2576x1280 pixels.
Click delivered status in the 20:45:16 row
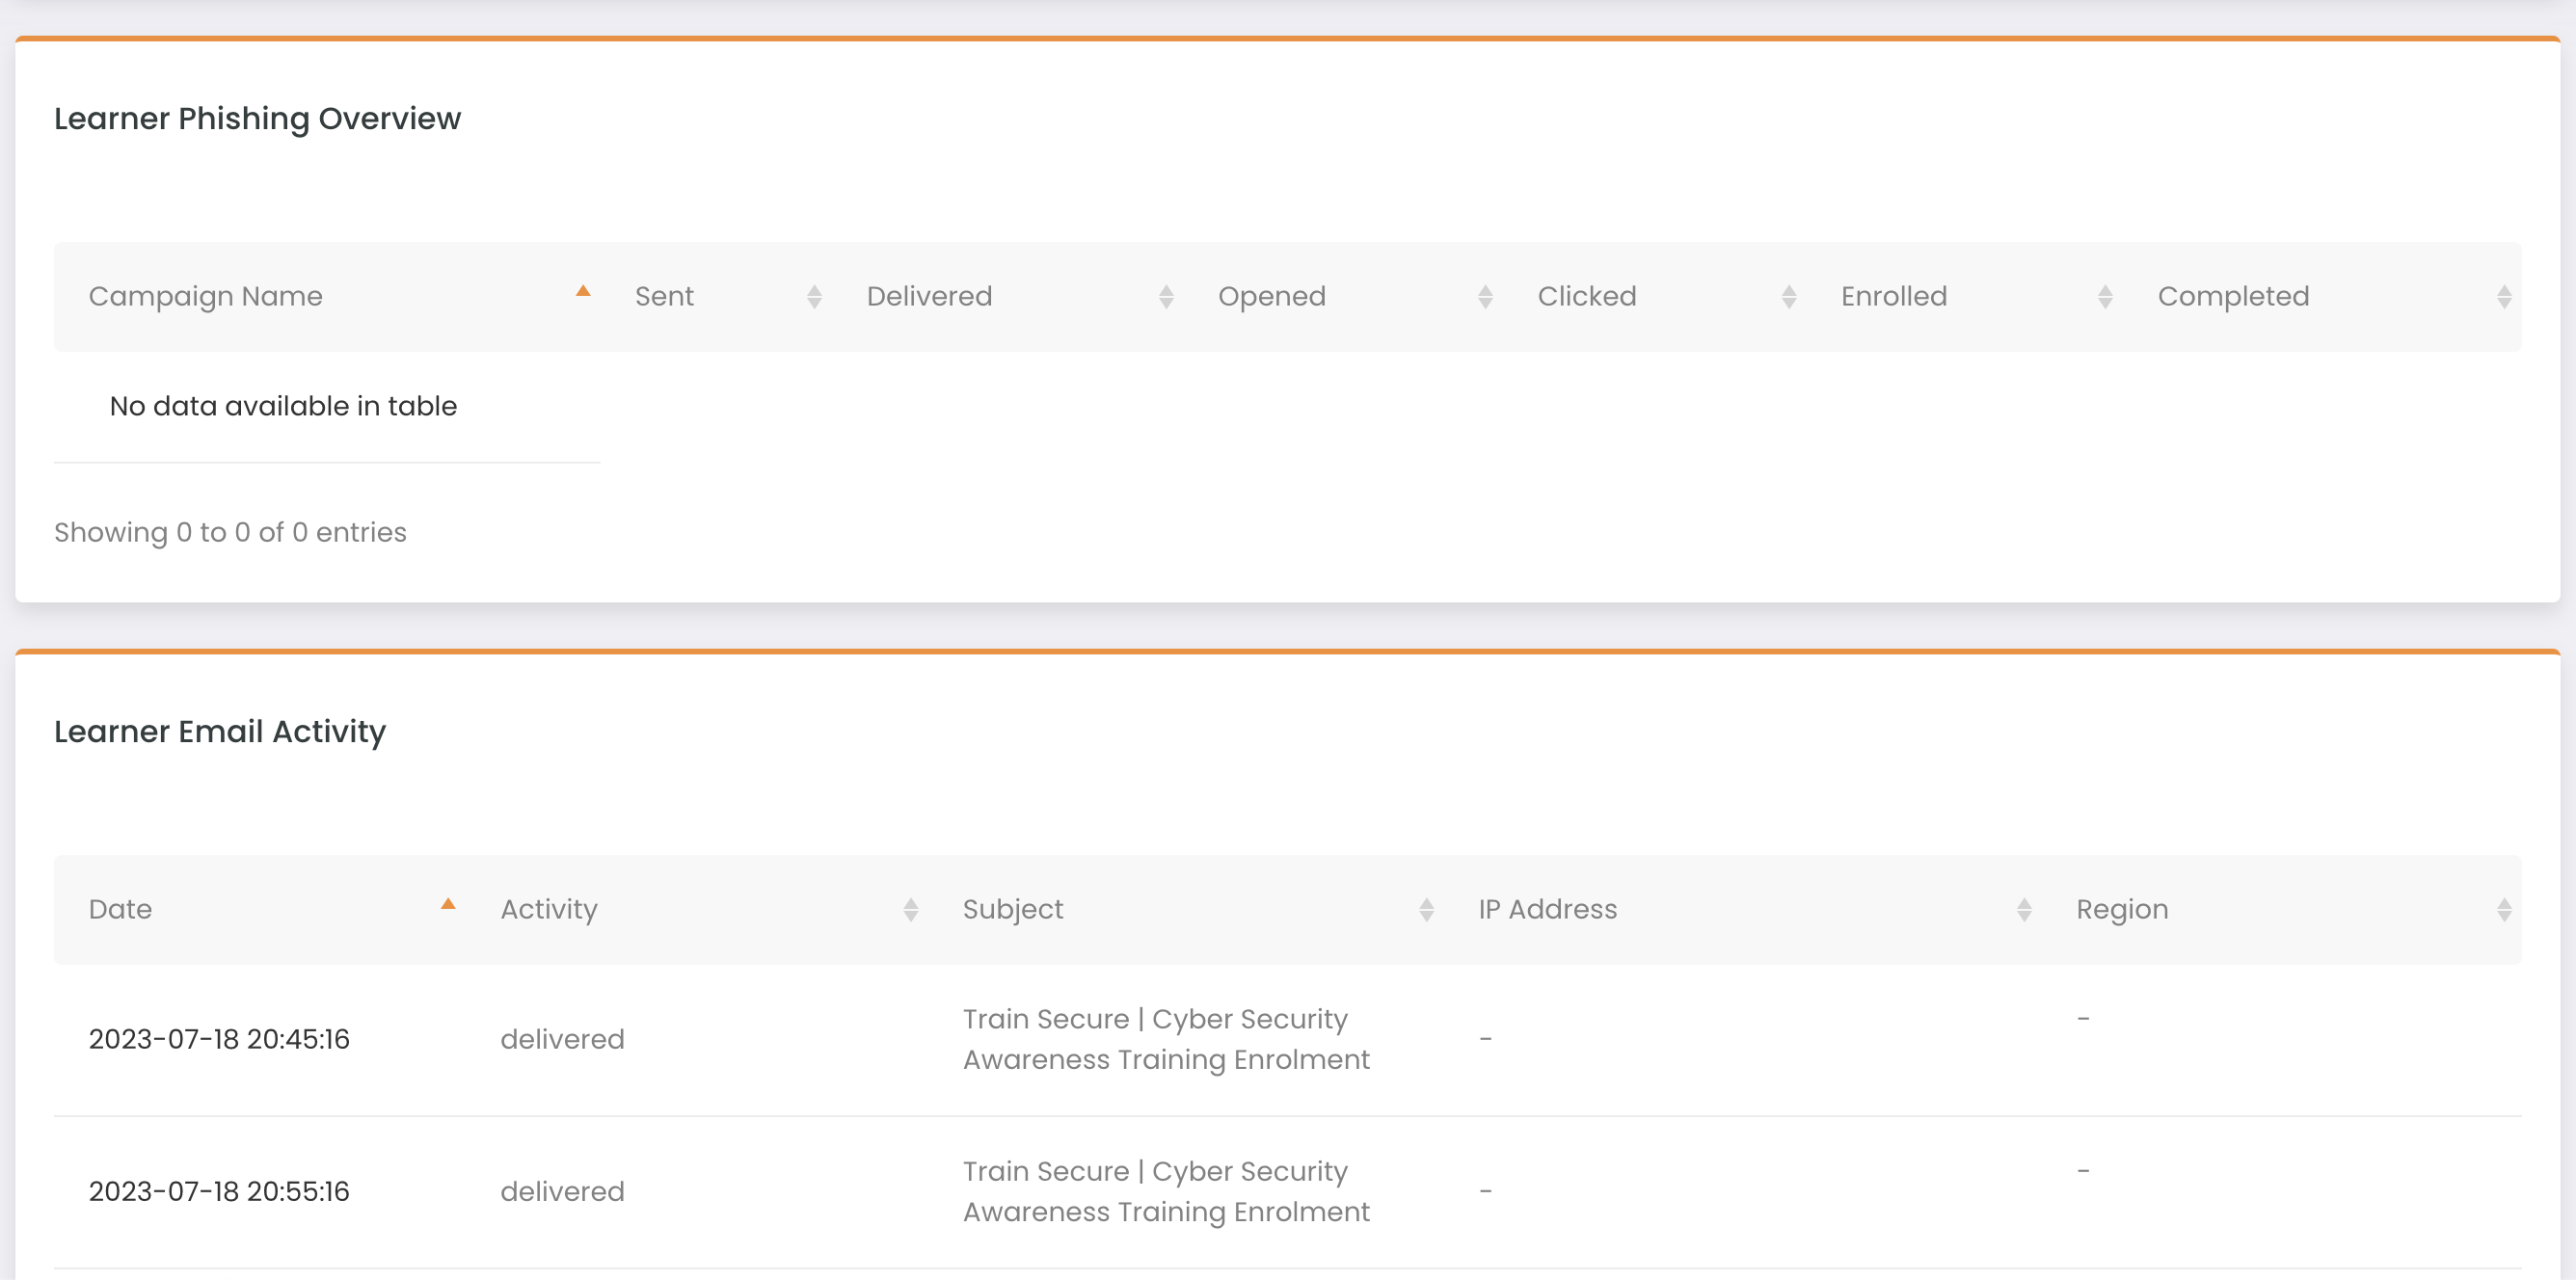click(x=562, y=1040)
